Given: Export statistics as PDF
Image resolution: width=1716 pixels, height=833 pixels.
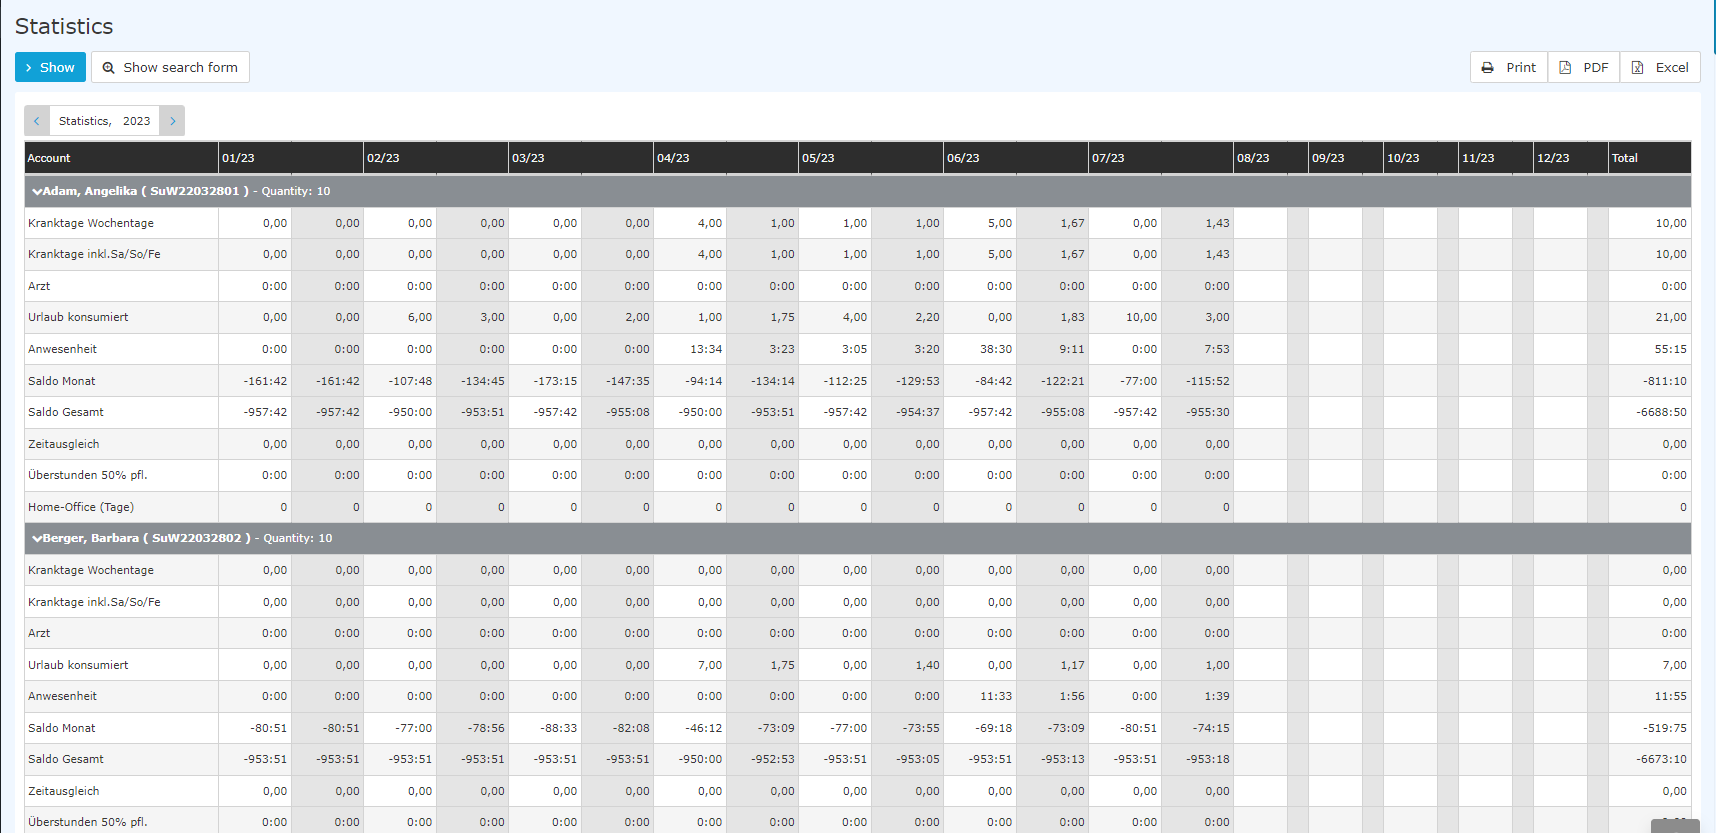Looking at the screenshot, I should coord(1584,67).
